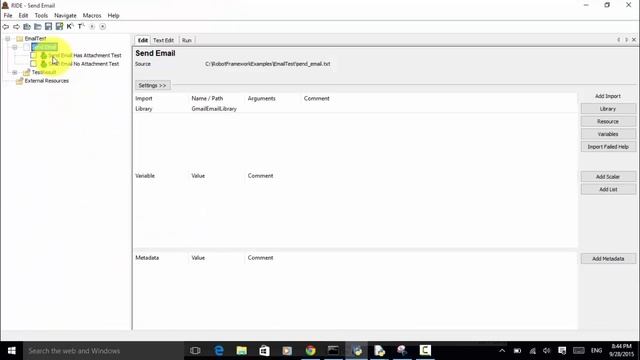Click the Resource import button
Image resolution: width=640 pixels, height=360 pixels.
(x=608, y=122)
